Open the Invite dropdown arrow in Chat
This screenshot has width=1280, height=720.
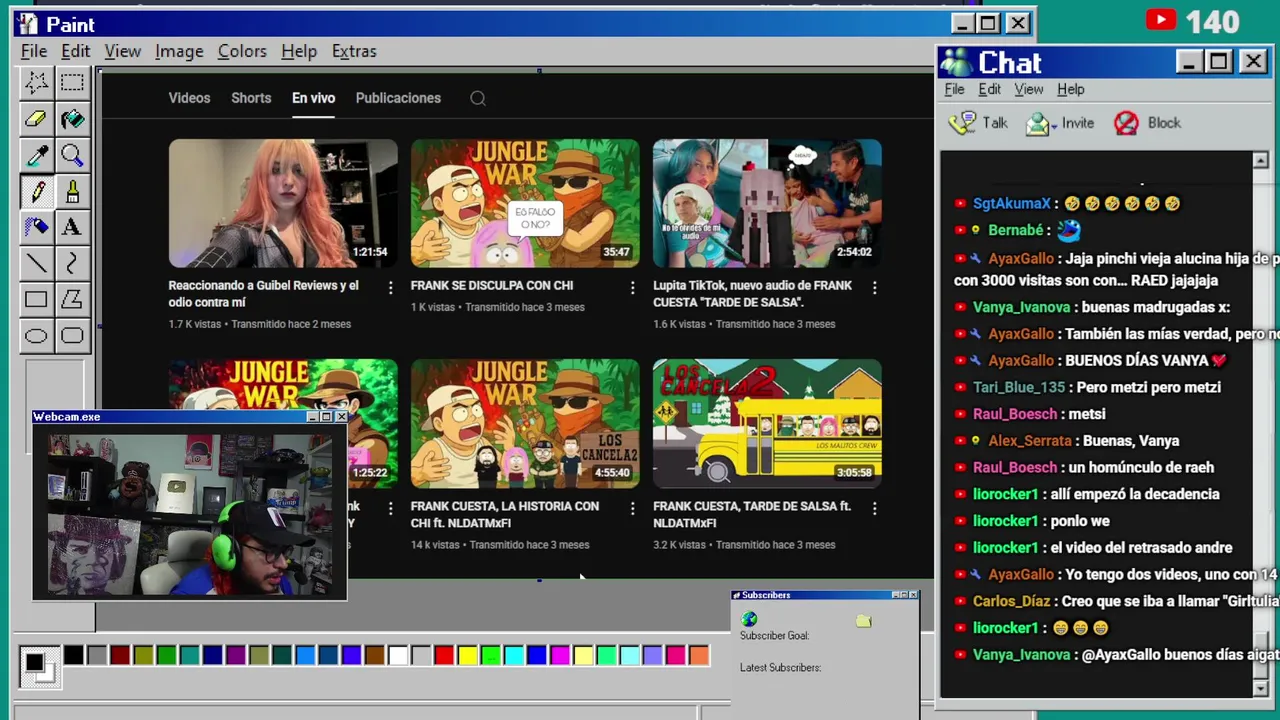pos(1055,129)
